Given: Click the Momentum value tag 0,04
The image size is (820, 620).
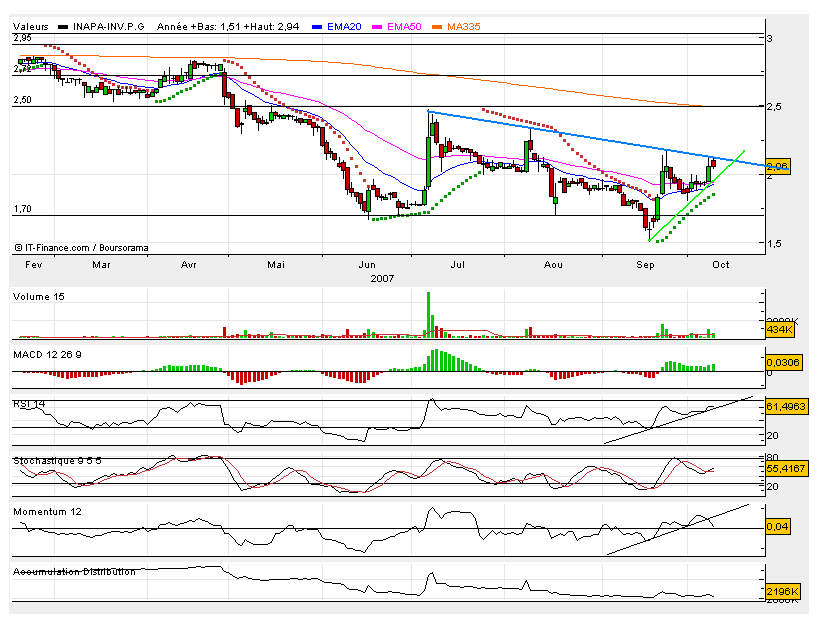Looking at the screenshot, I should pyautogui.click(x=778, y=526).
